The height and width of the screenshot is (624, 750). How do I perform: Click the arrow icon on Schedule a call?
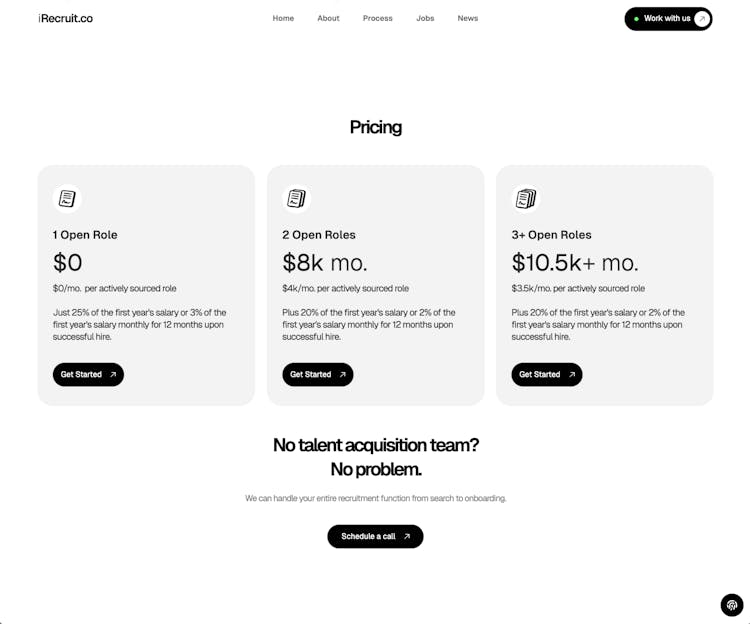pyautogui.click(x=407, y=537)
